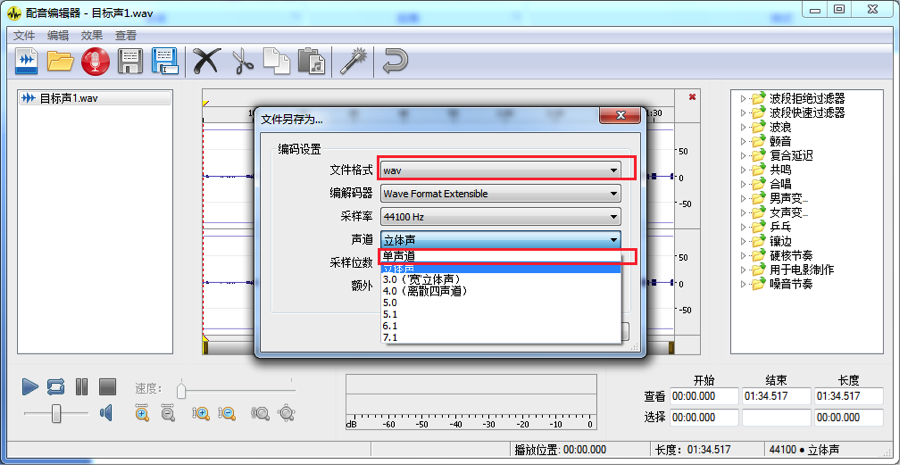Start recording with the red microphone button
Viewport: 900px width, 465px height.
(95, 61)
